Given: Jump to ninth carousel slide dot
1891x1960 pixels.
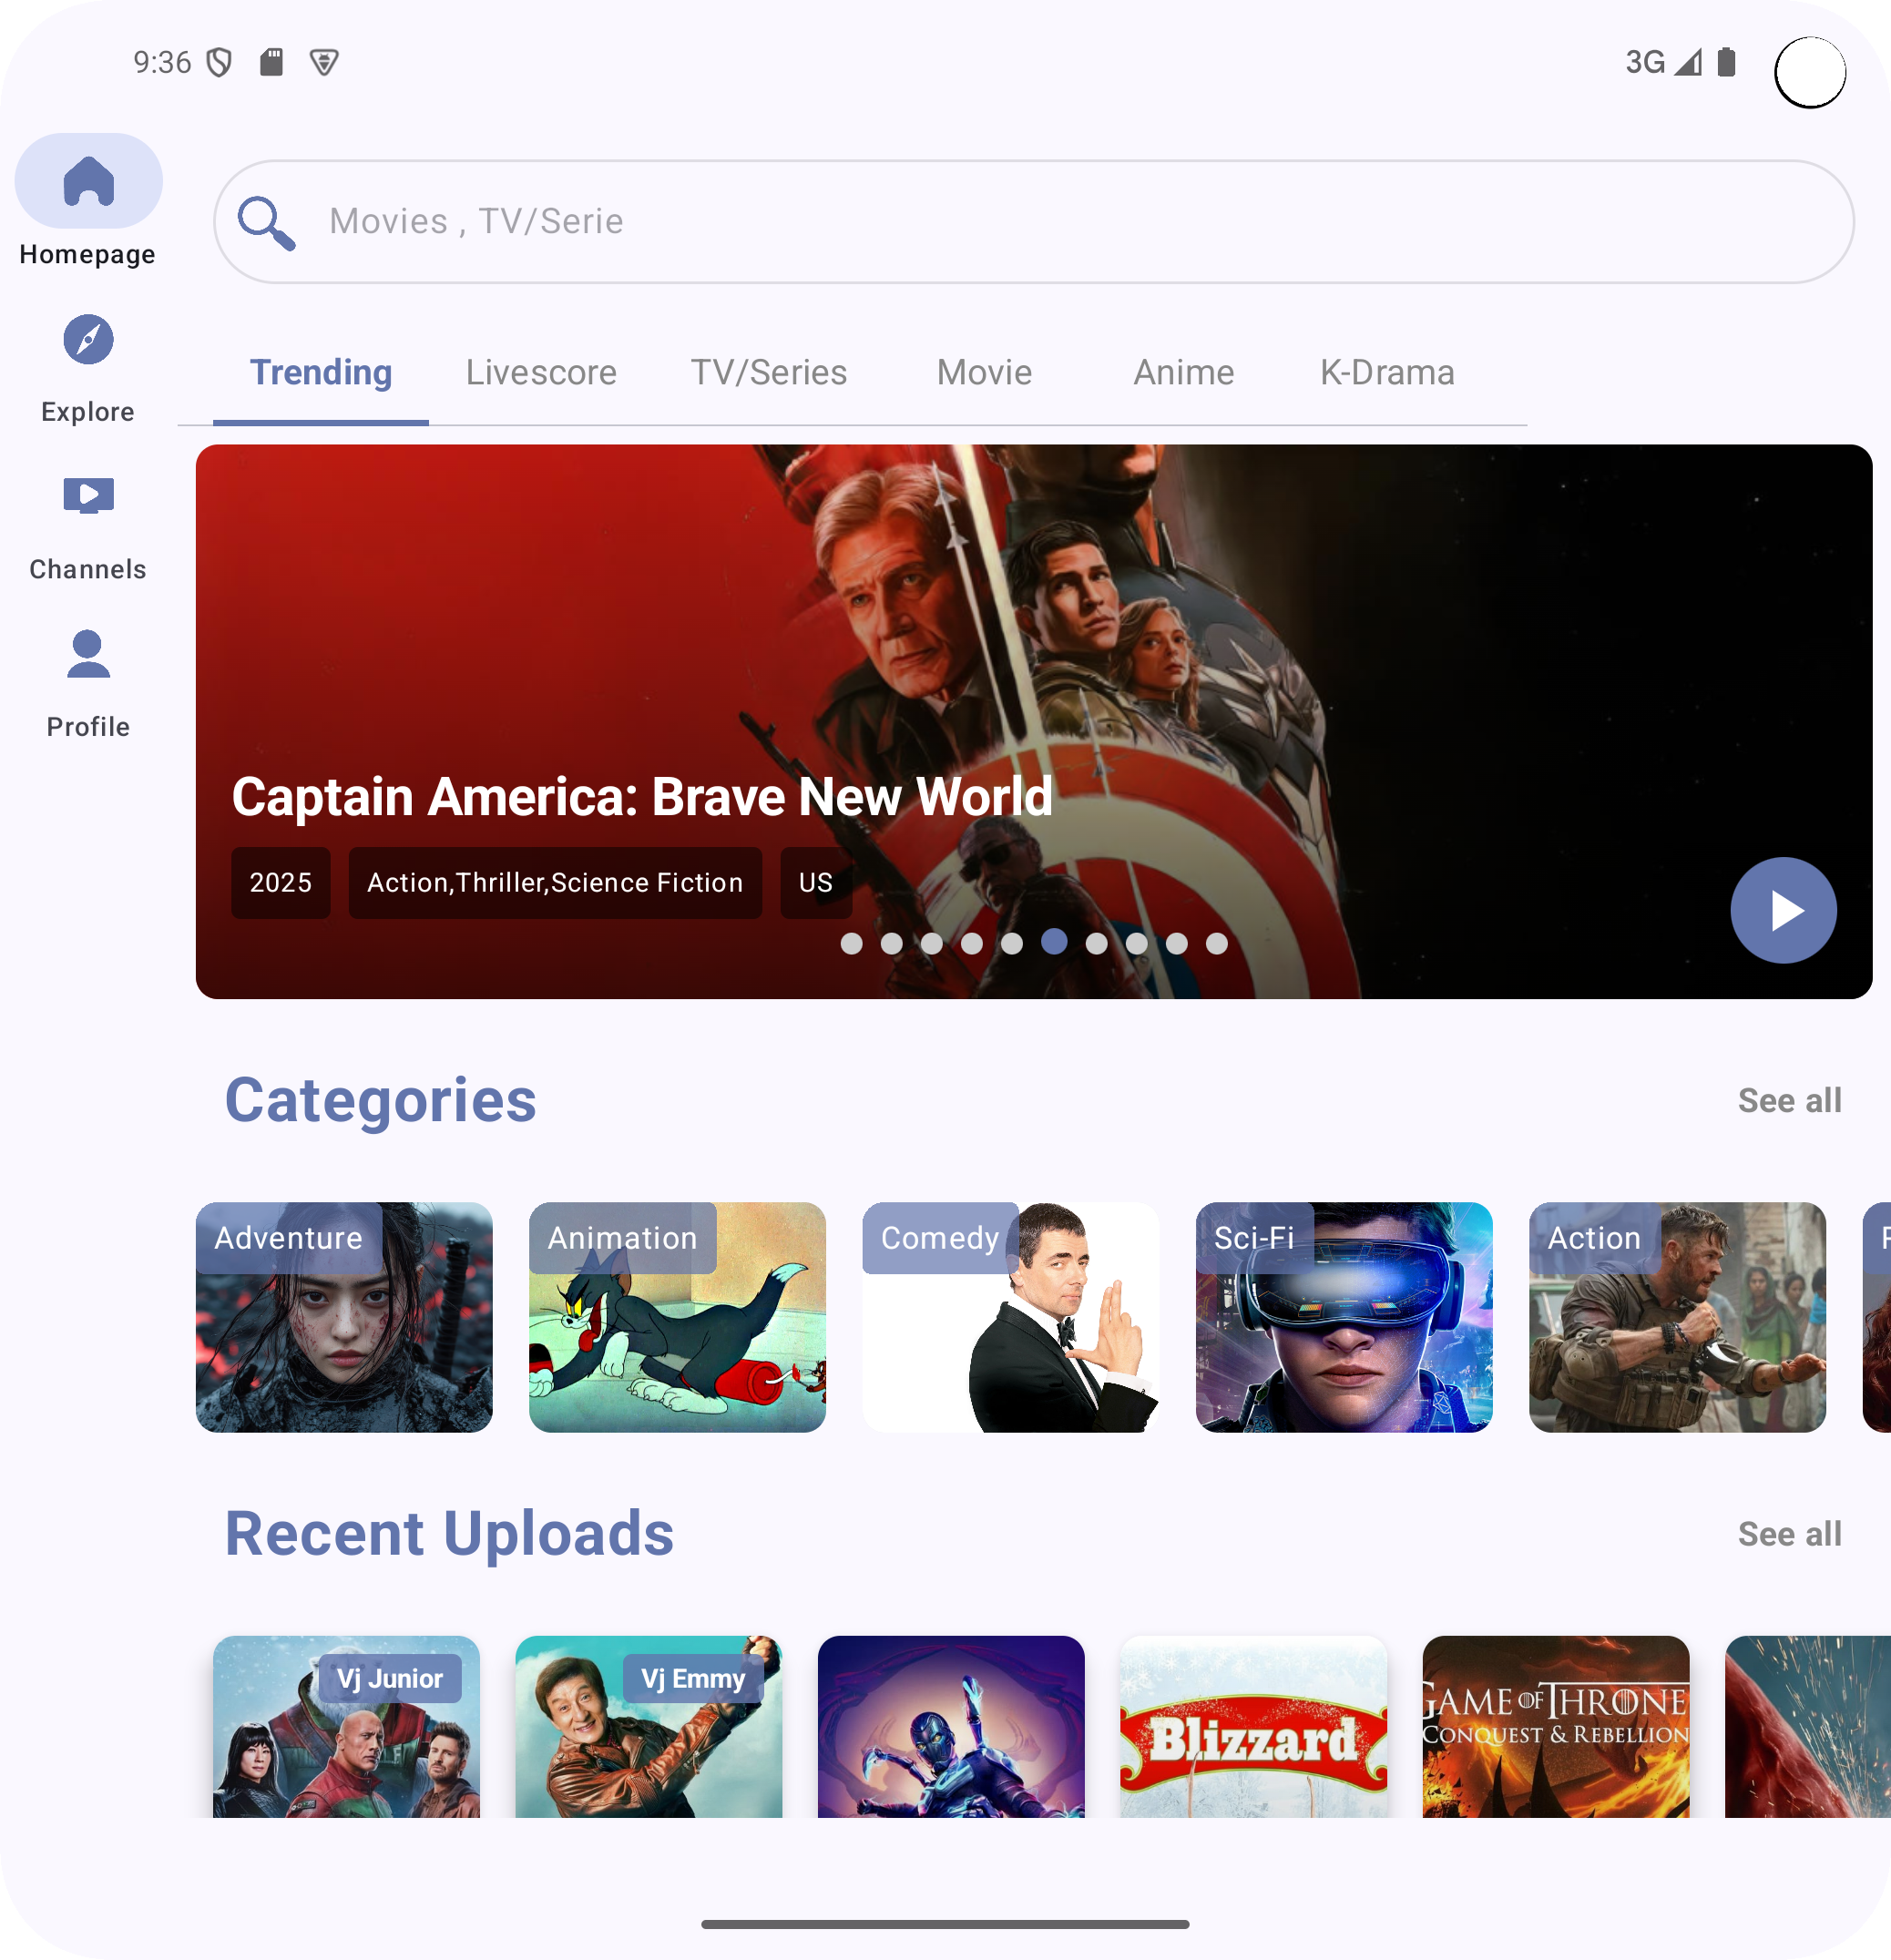Looking at the screenshot, I should [1176, 943].
